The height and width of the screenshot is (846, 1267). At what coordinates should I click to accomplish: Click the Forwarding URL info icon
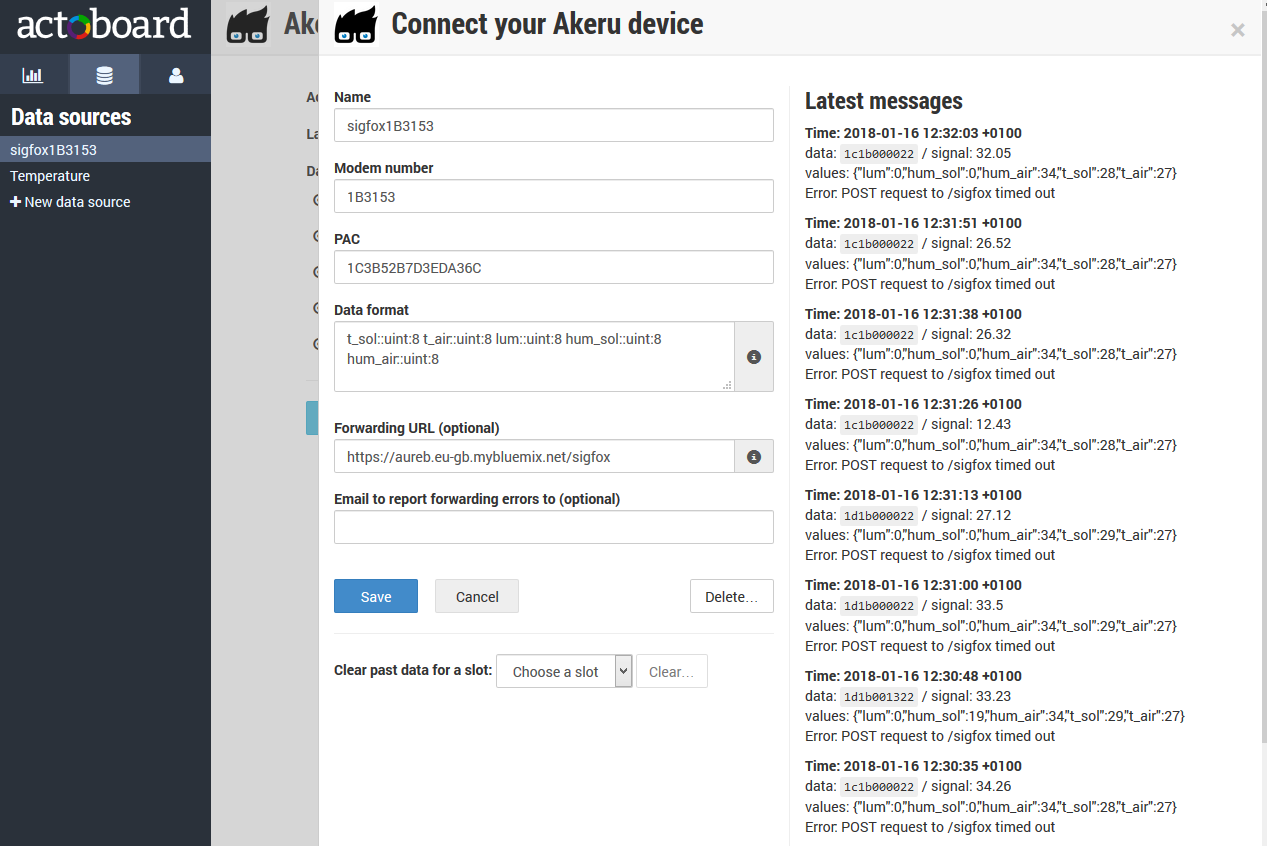[754, 457]
